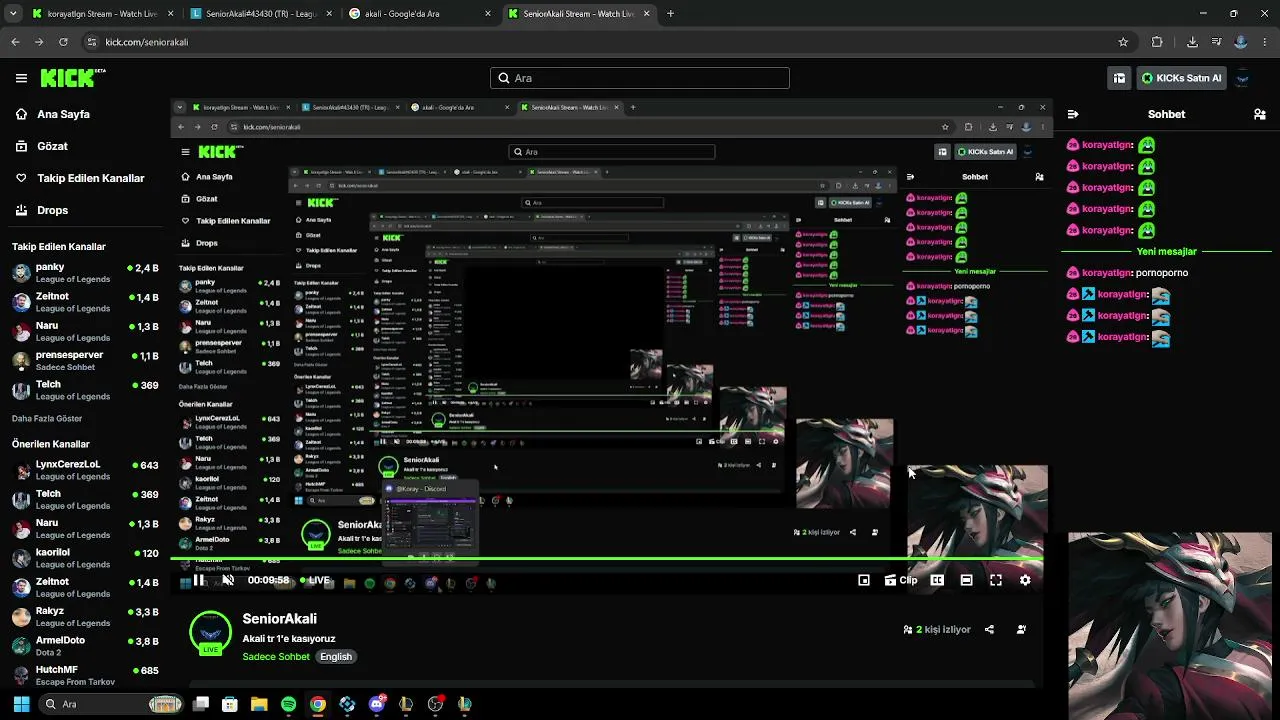
Task: Open the profile avatar menu in Kick header
Action: 1242,78
